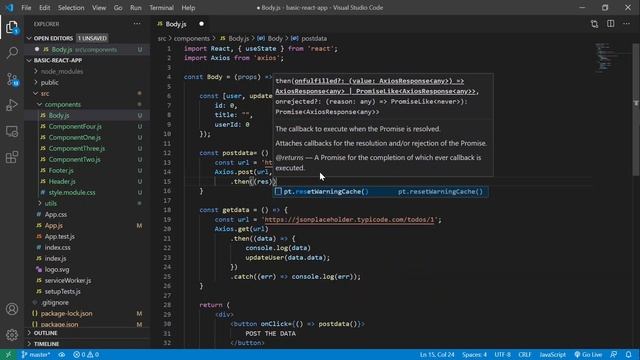Open the Explorer view in activity bar

click(x=12, y=27)
